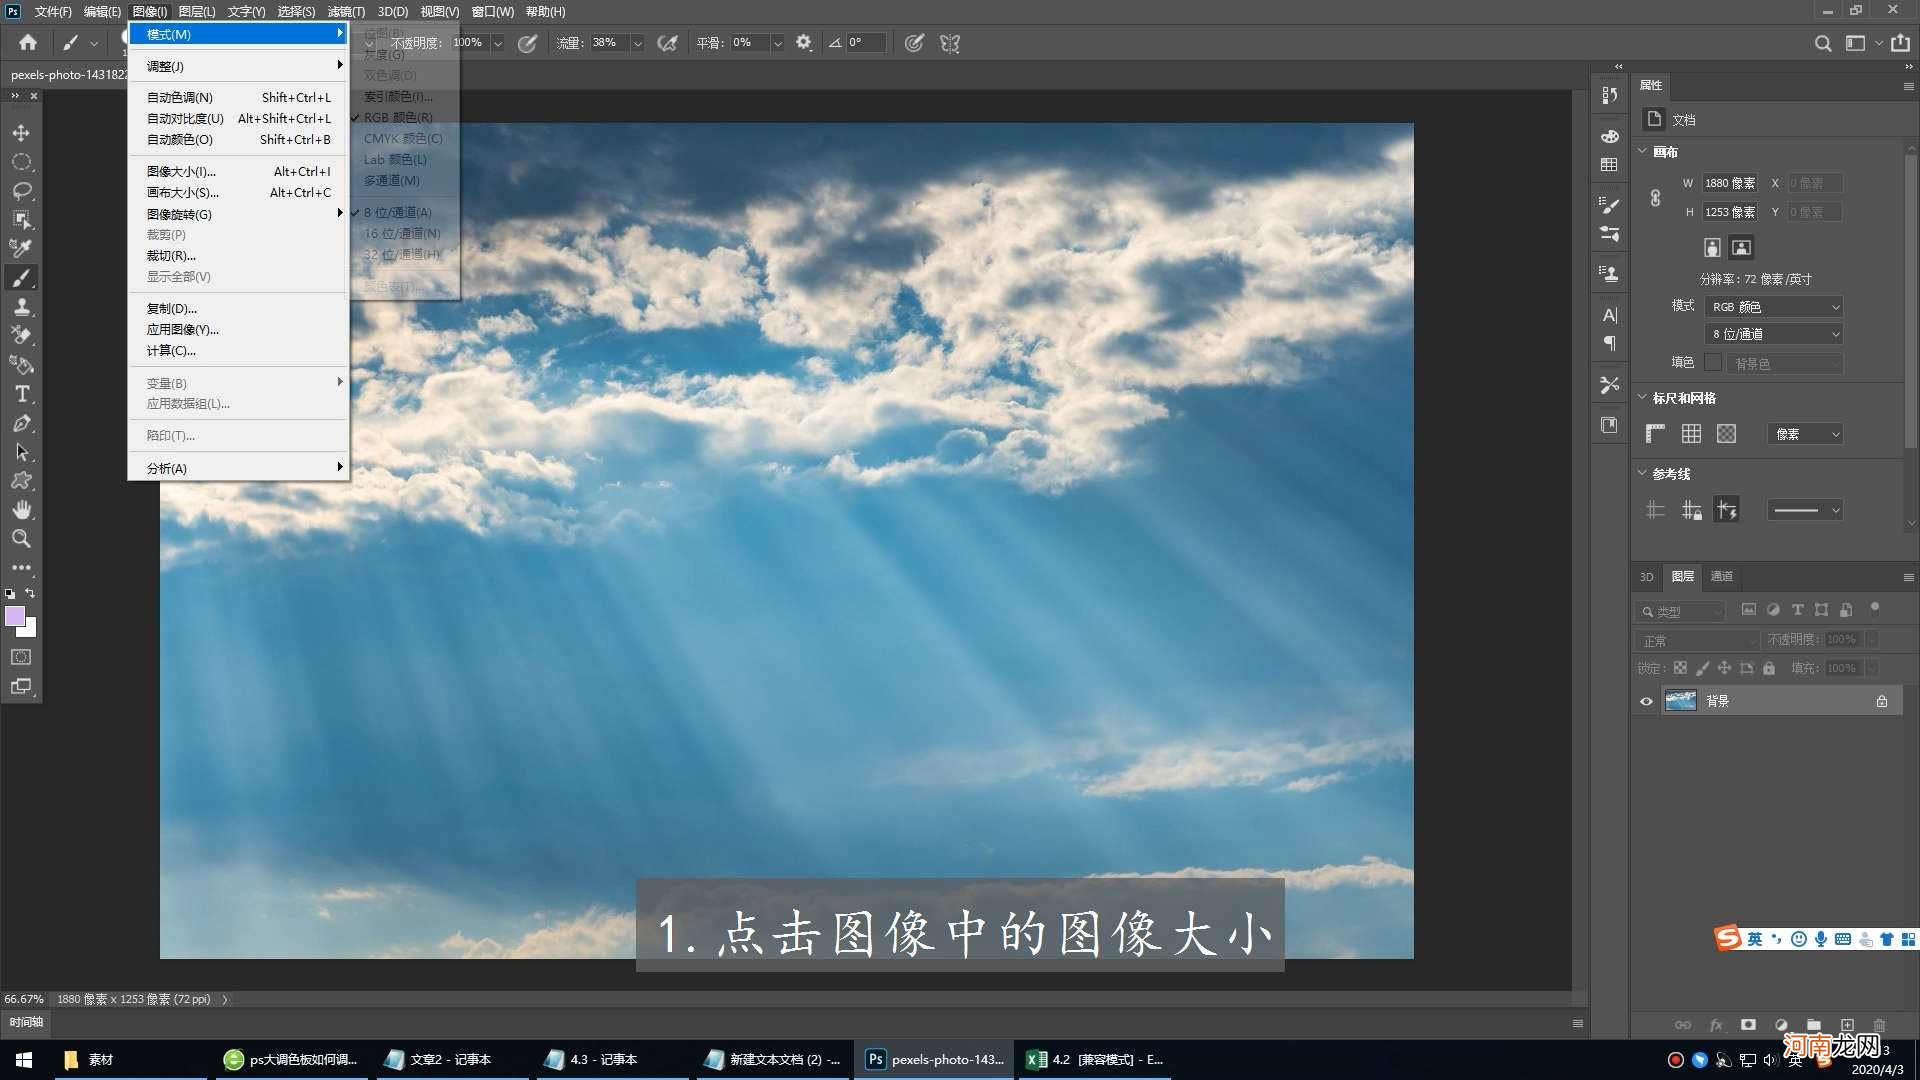Viewport: 1920px width, 1080px height.
Task: Select the Object Selection tool
Action: click(21, 220)
